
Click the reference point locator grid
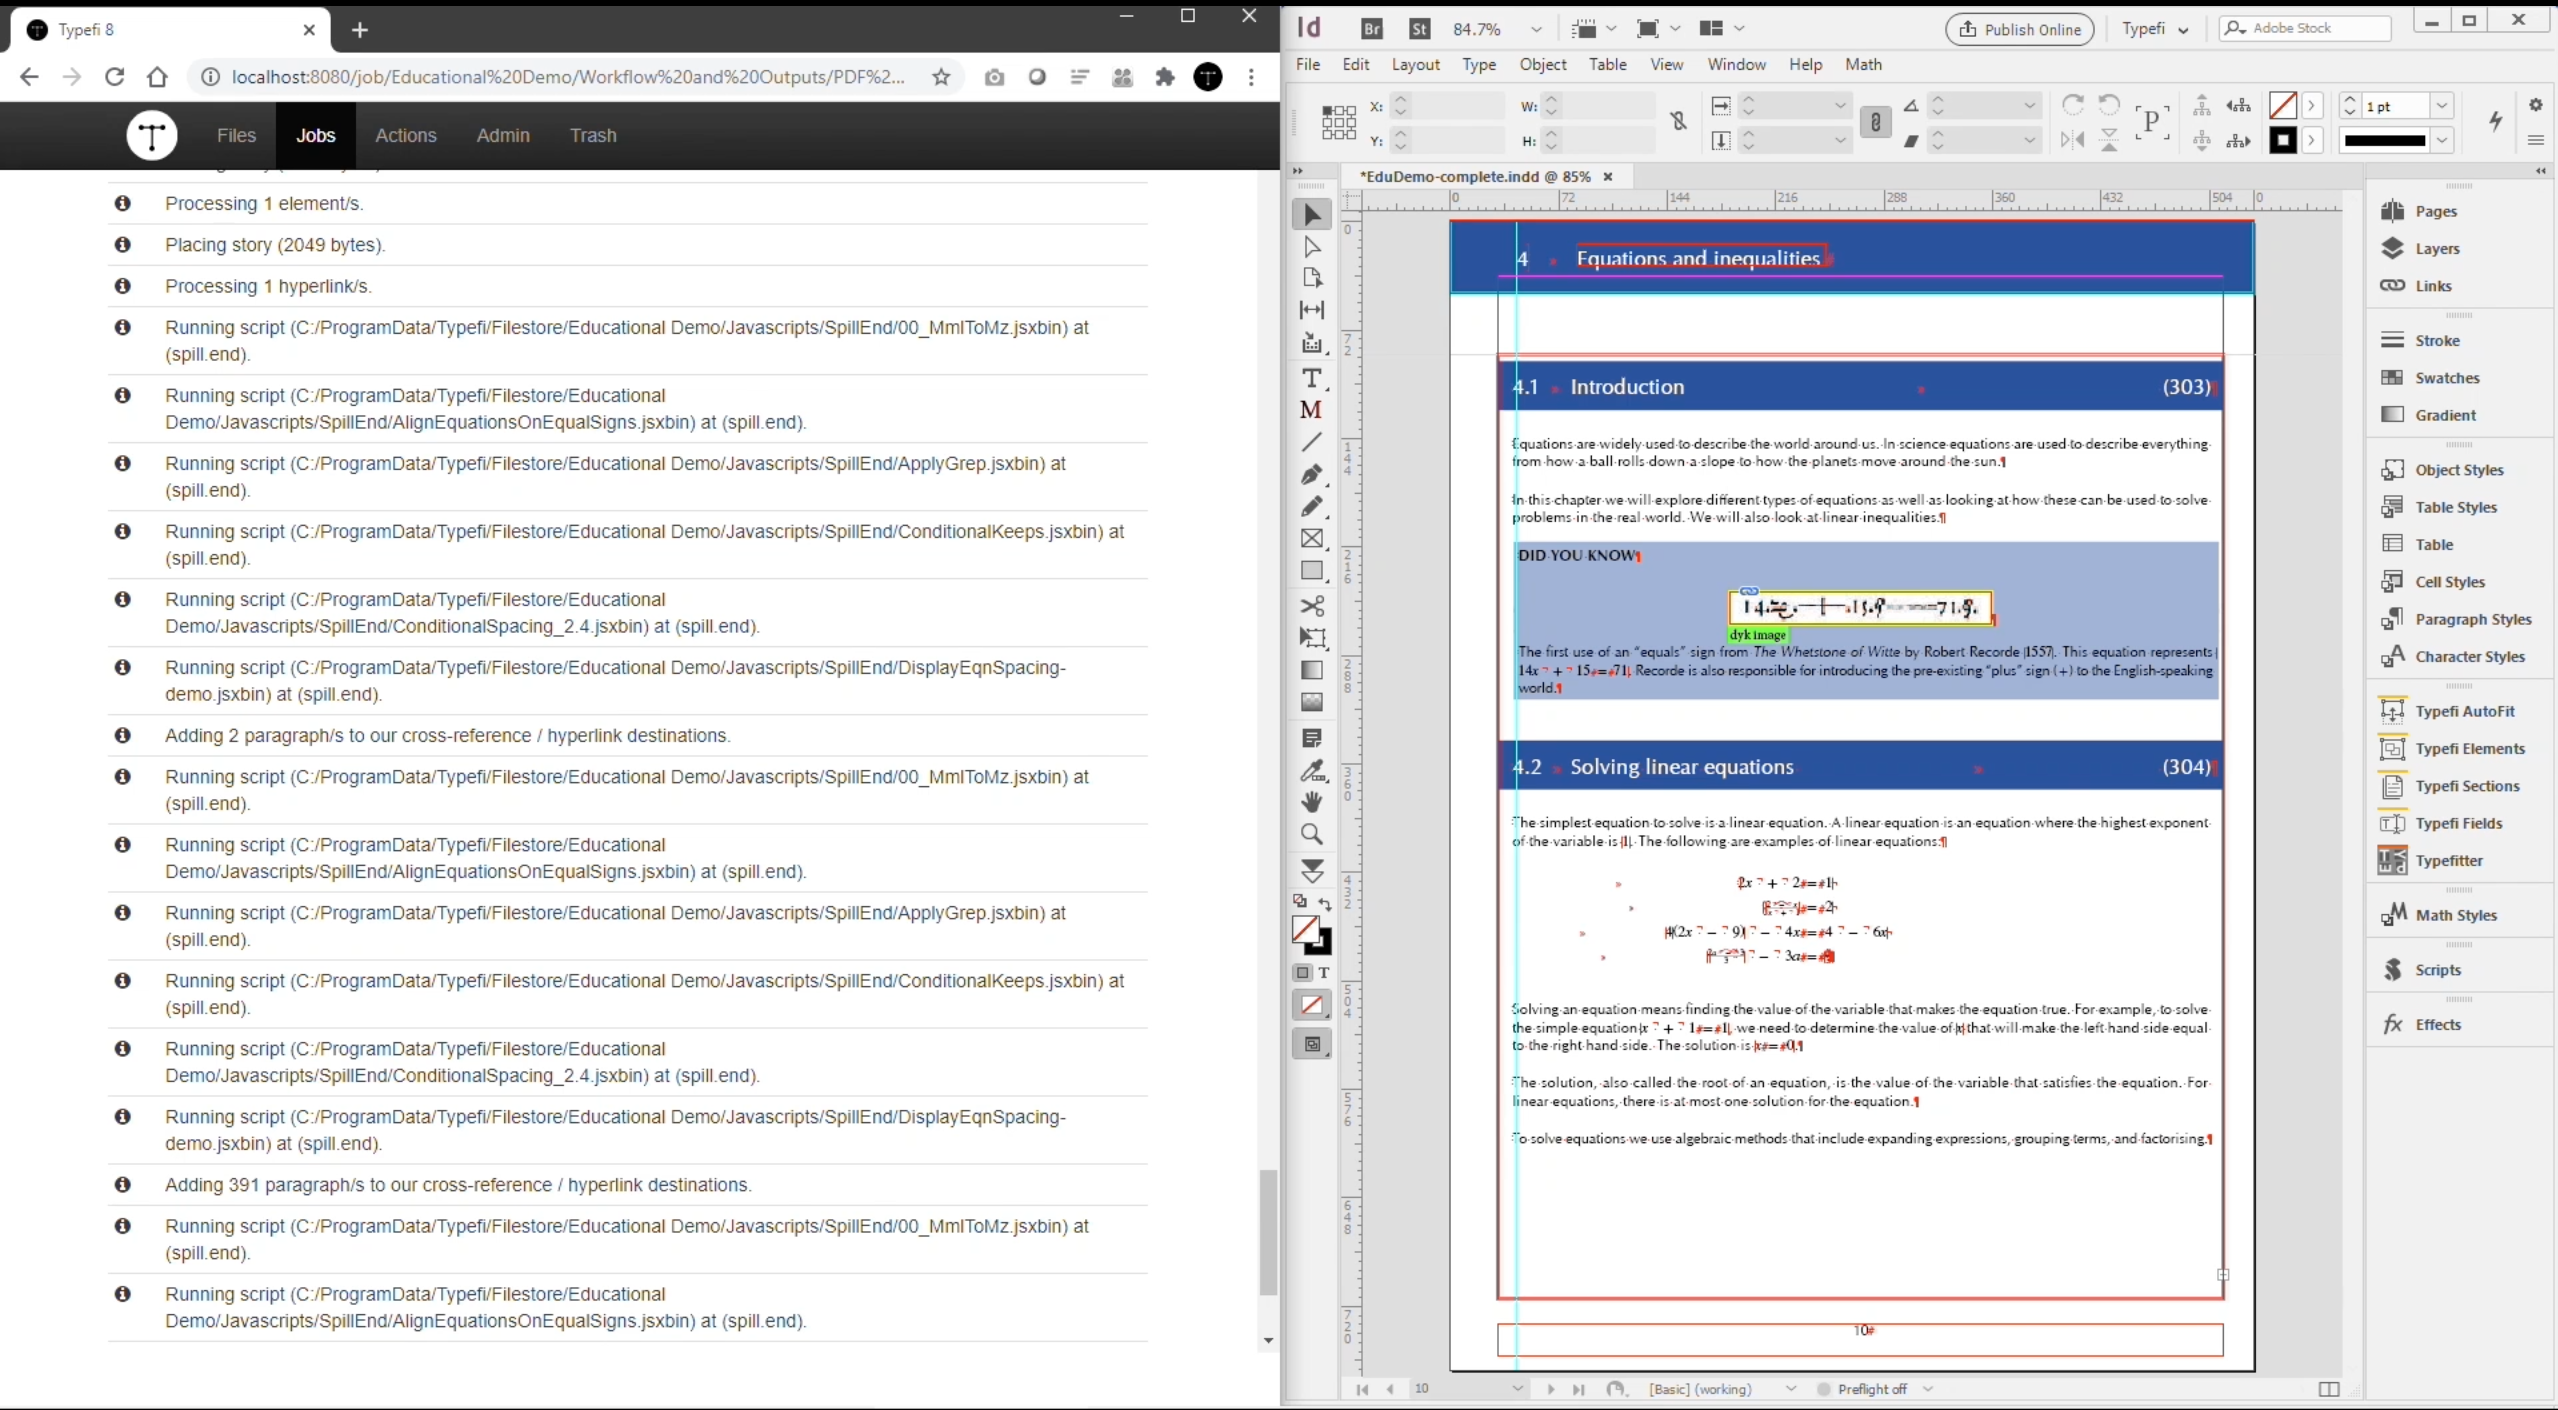pyautogui.click(x=1338, y=122)
